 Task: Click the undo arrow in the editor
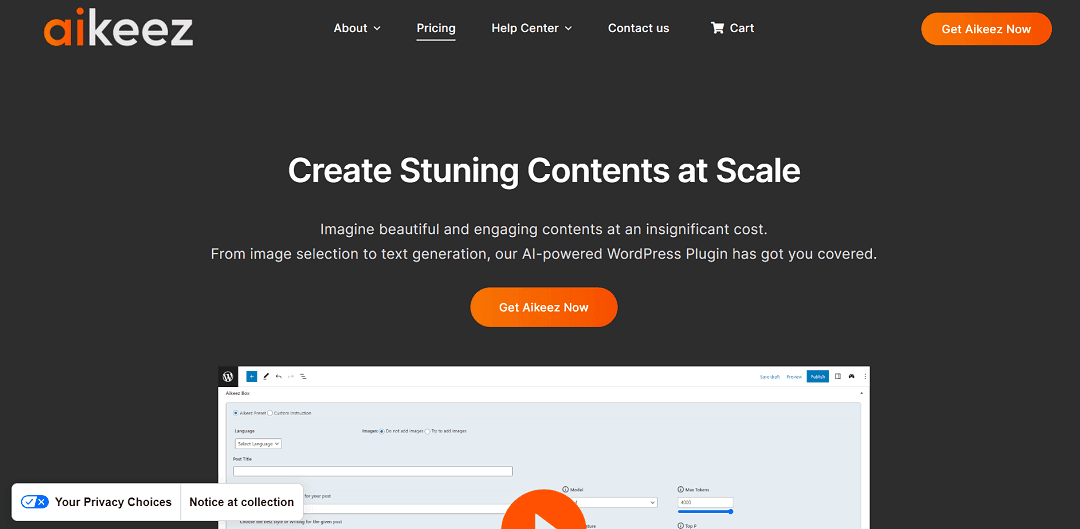click(x=278, y=377)
